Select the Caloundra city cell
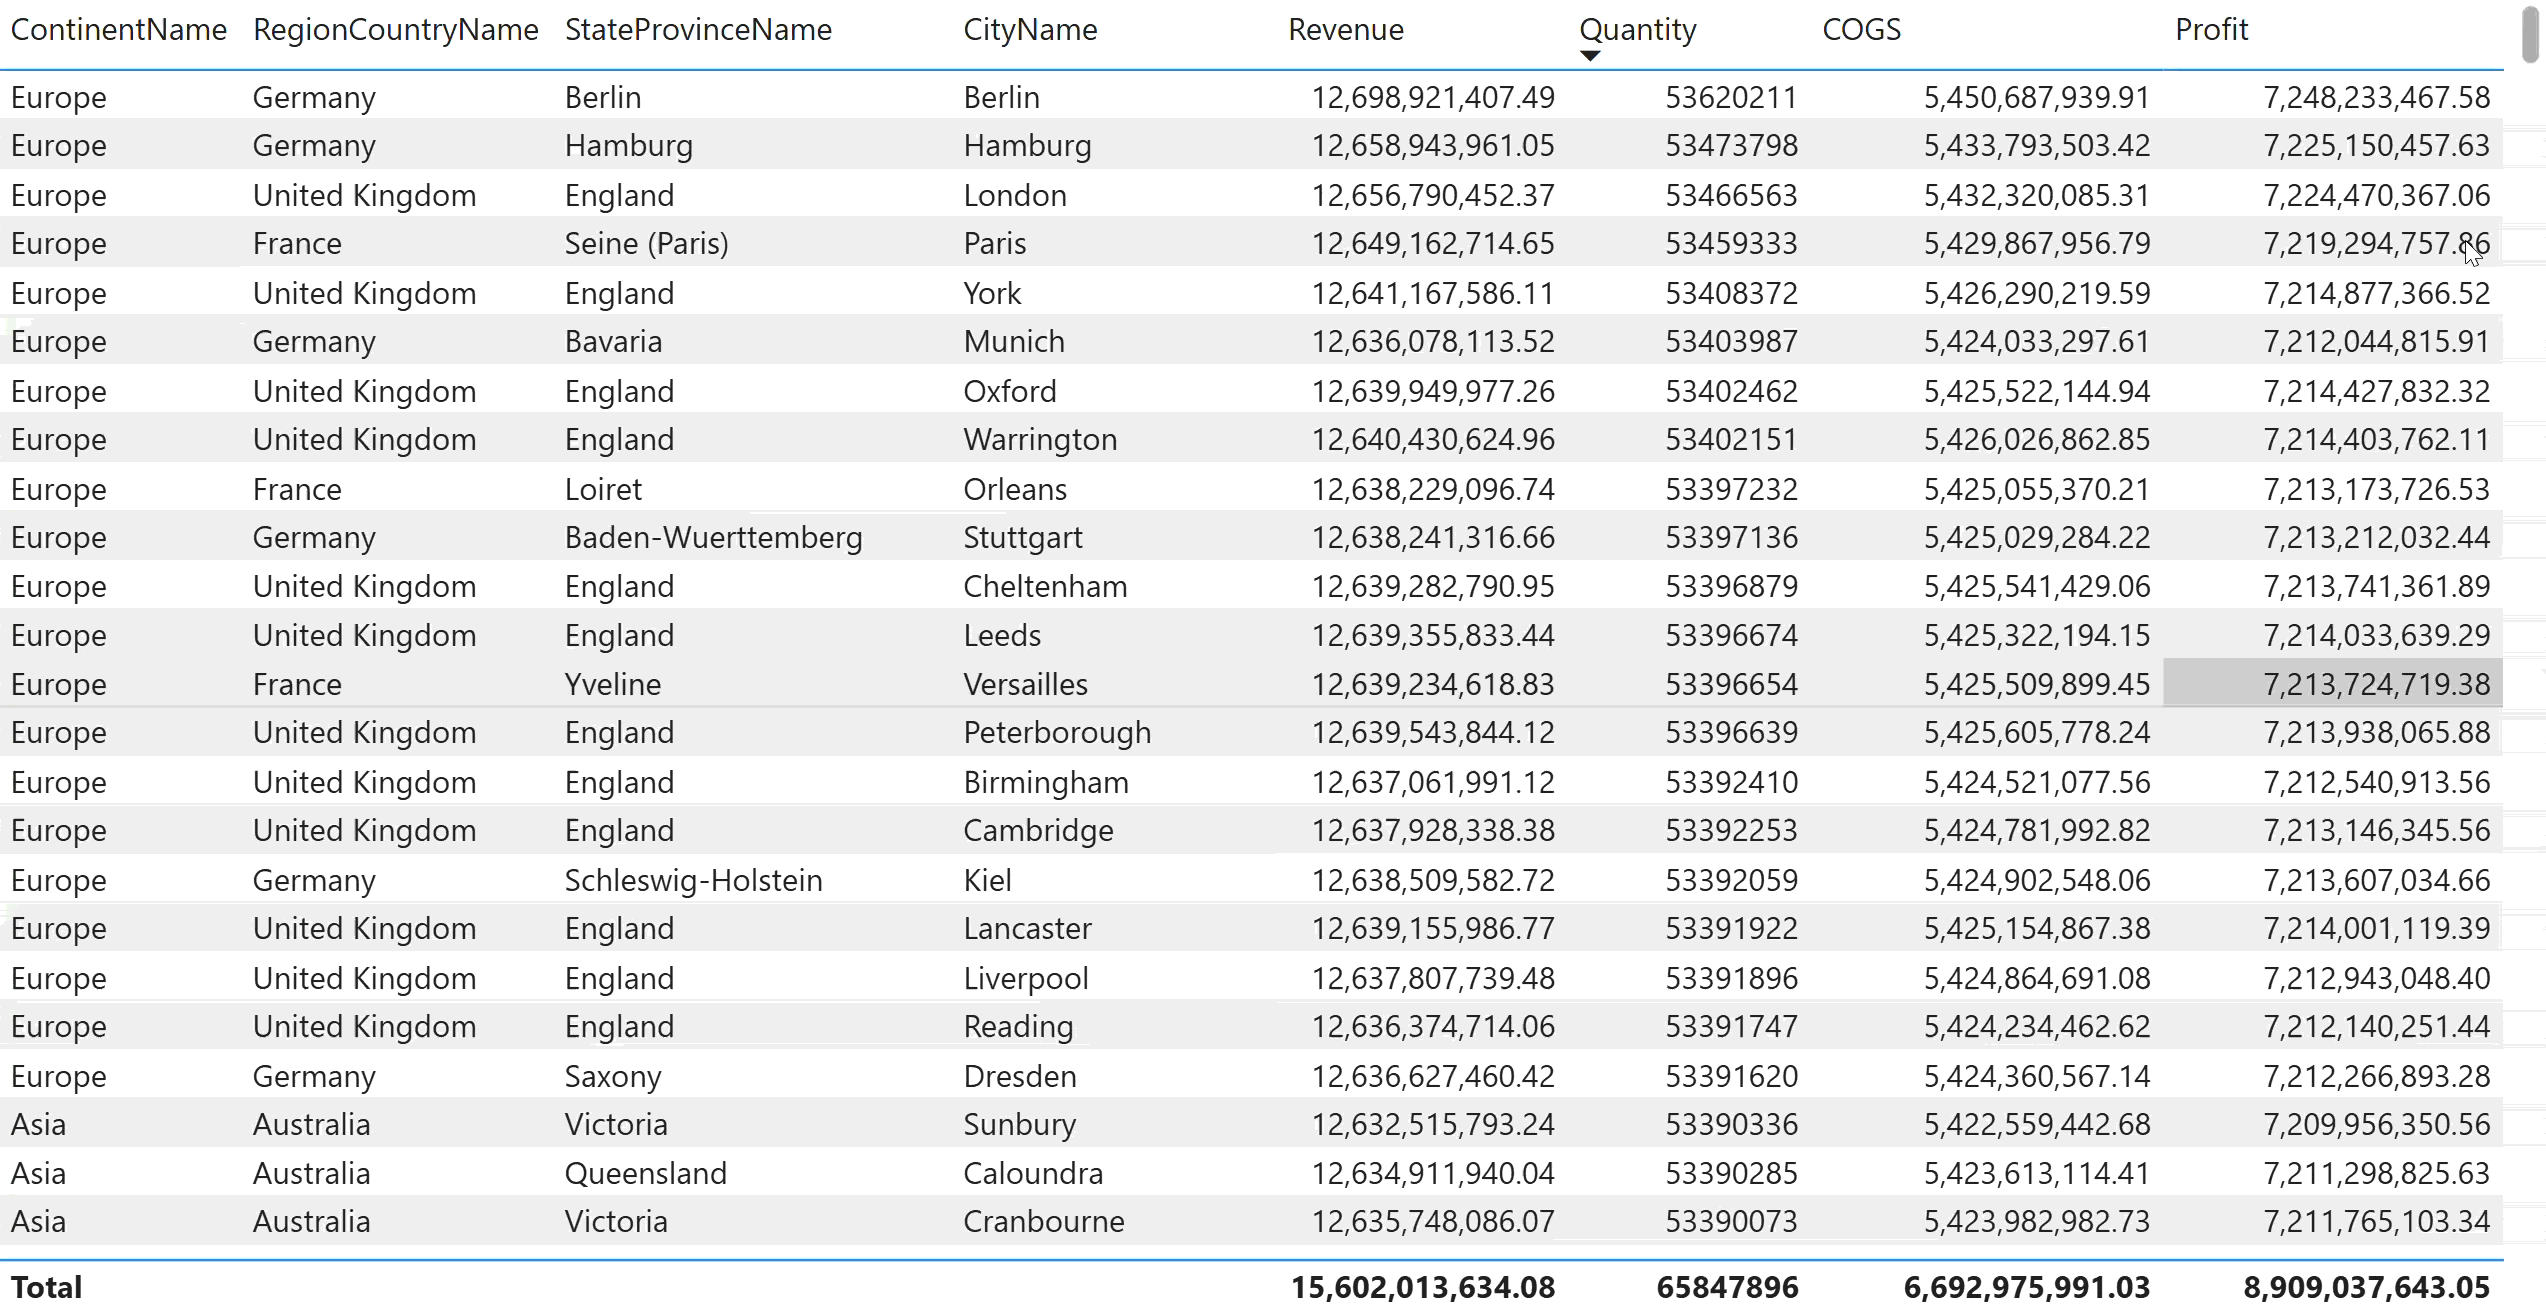This screenshot has width=2546, height=1314. 1033,1174
